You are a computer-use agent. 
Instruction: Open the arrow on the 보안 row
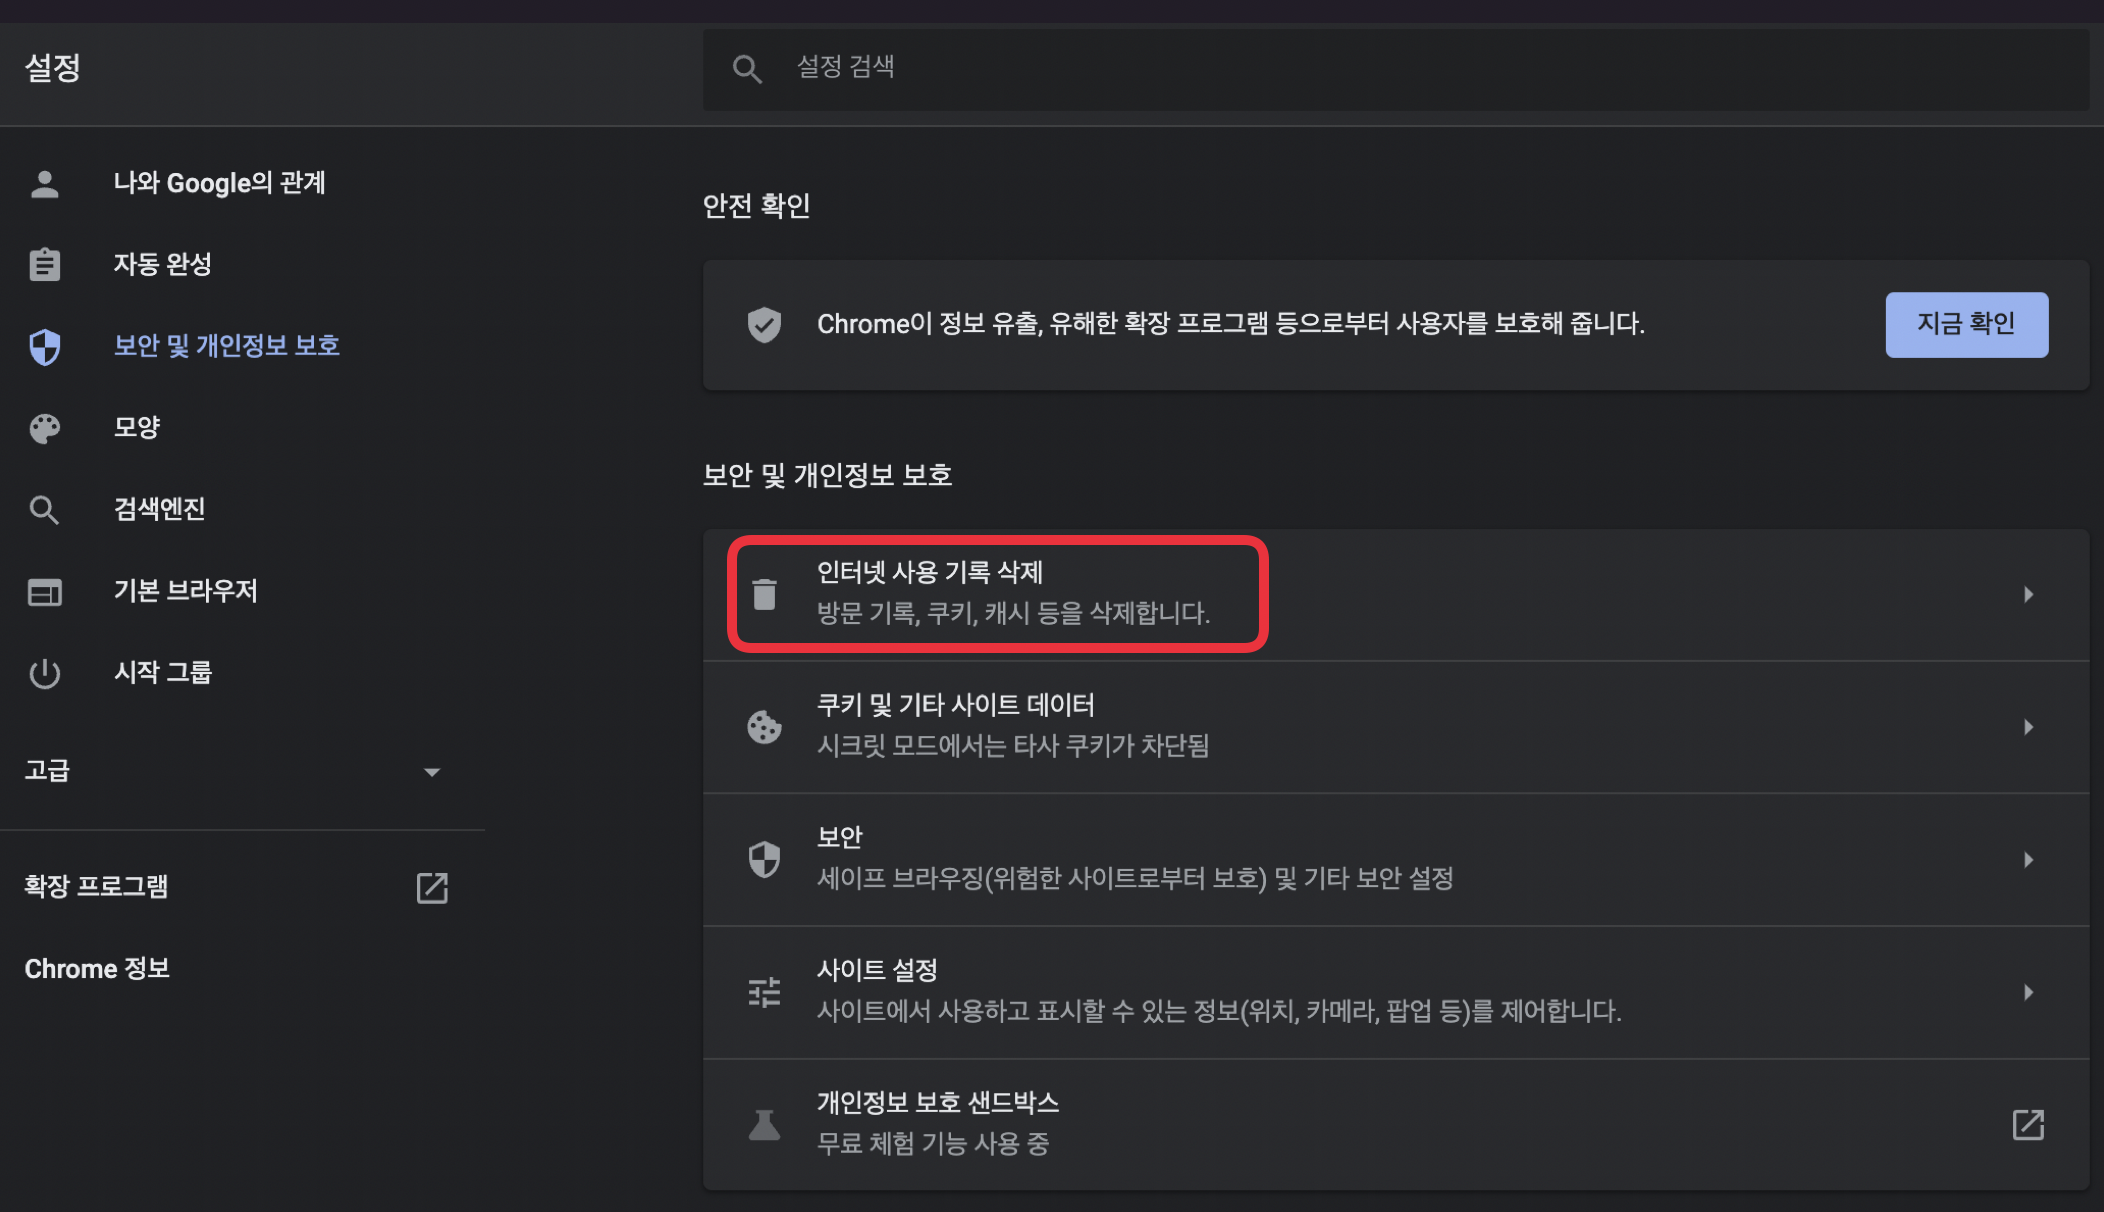2028,860
